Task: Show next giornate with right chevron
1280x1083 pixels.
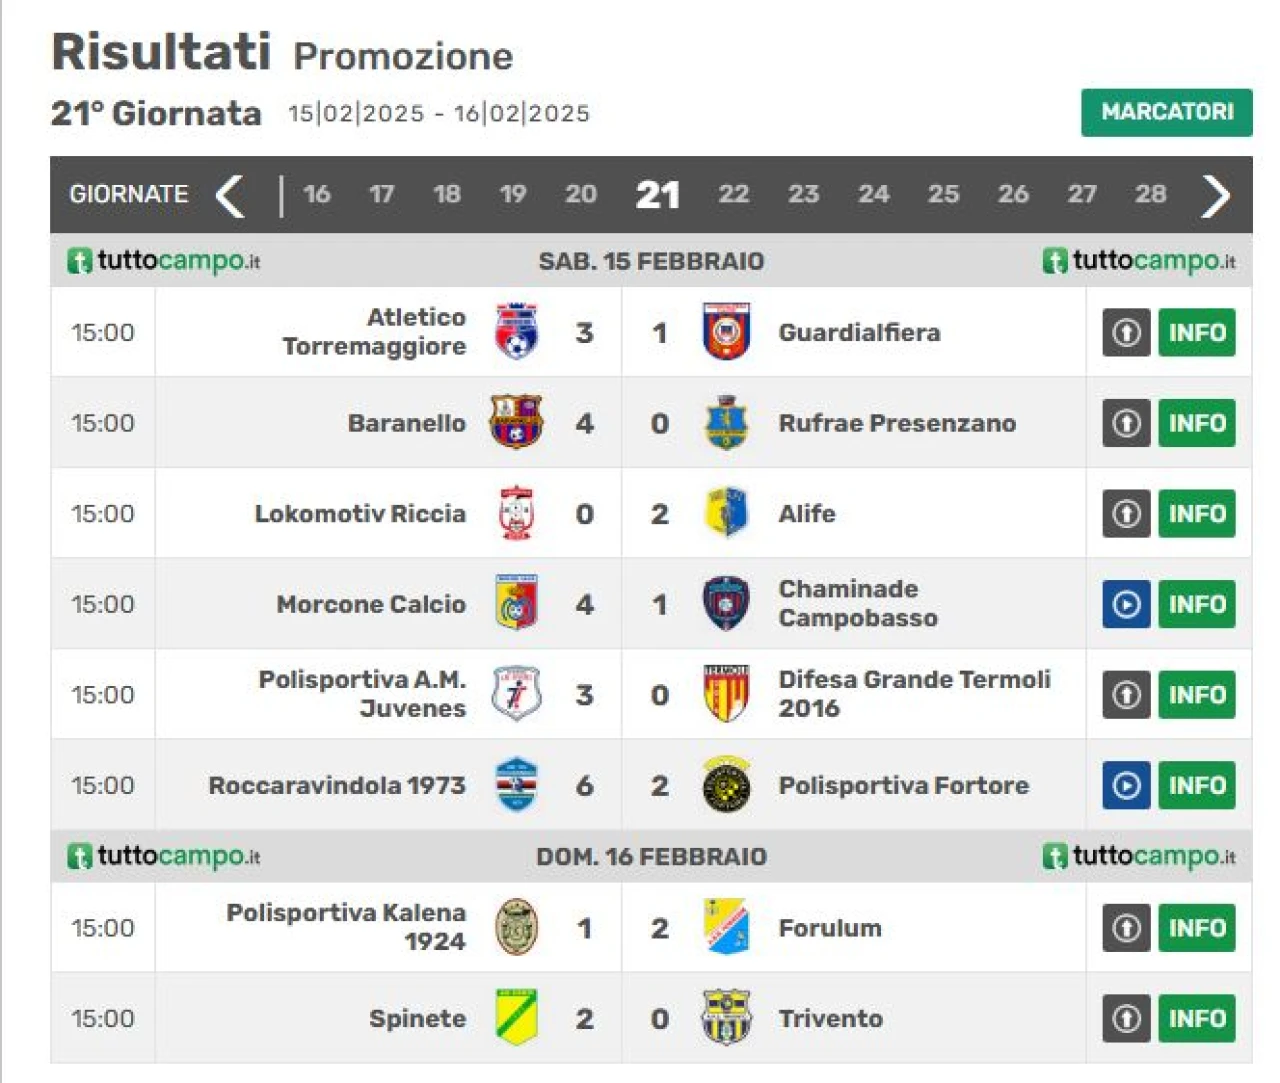Action: pos(1215,195)
